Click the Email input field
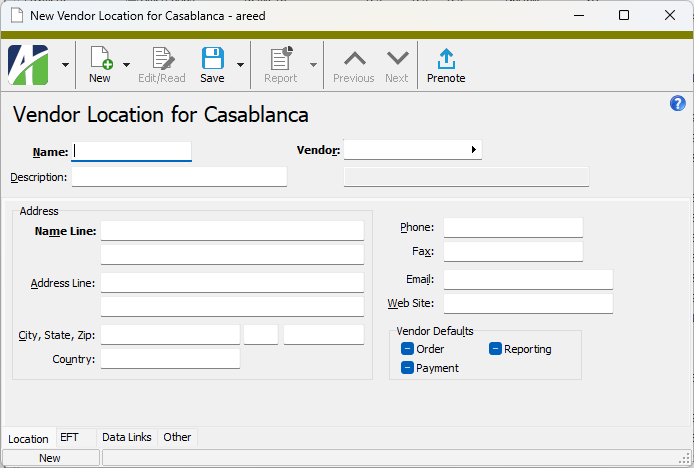 pyautogui.click(x=527, y=279)
